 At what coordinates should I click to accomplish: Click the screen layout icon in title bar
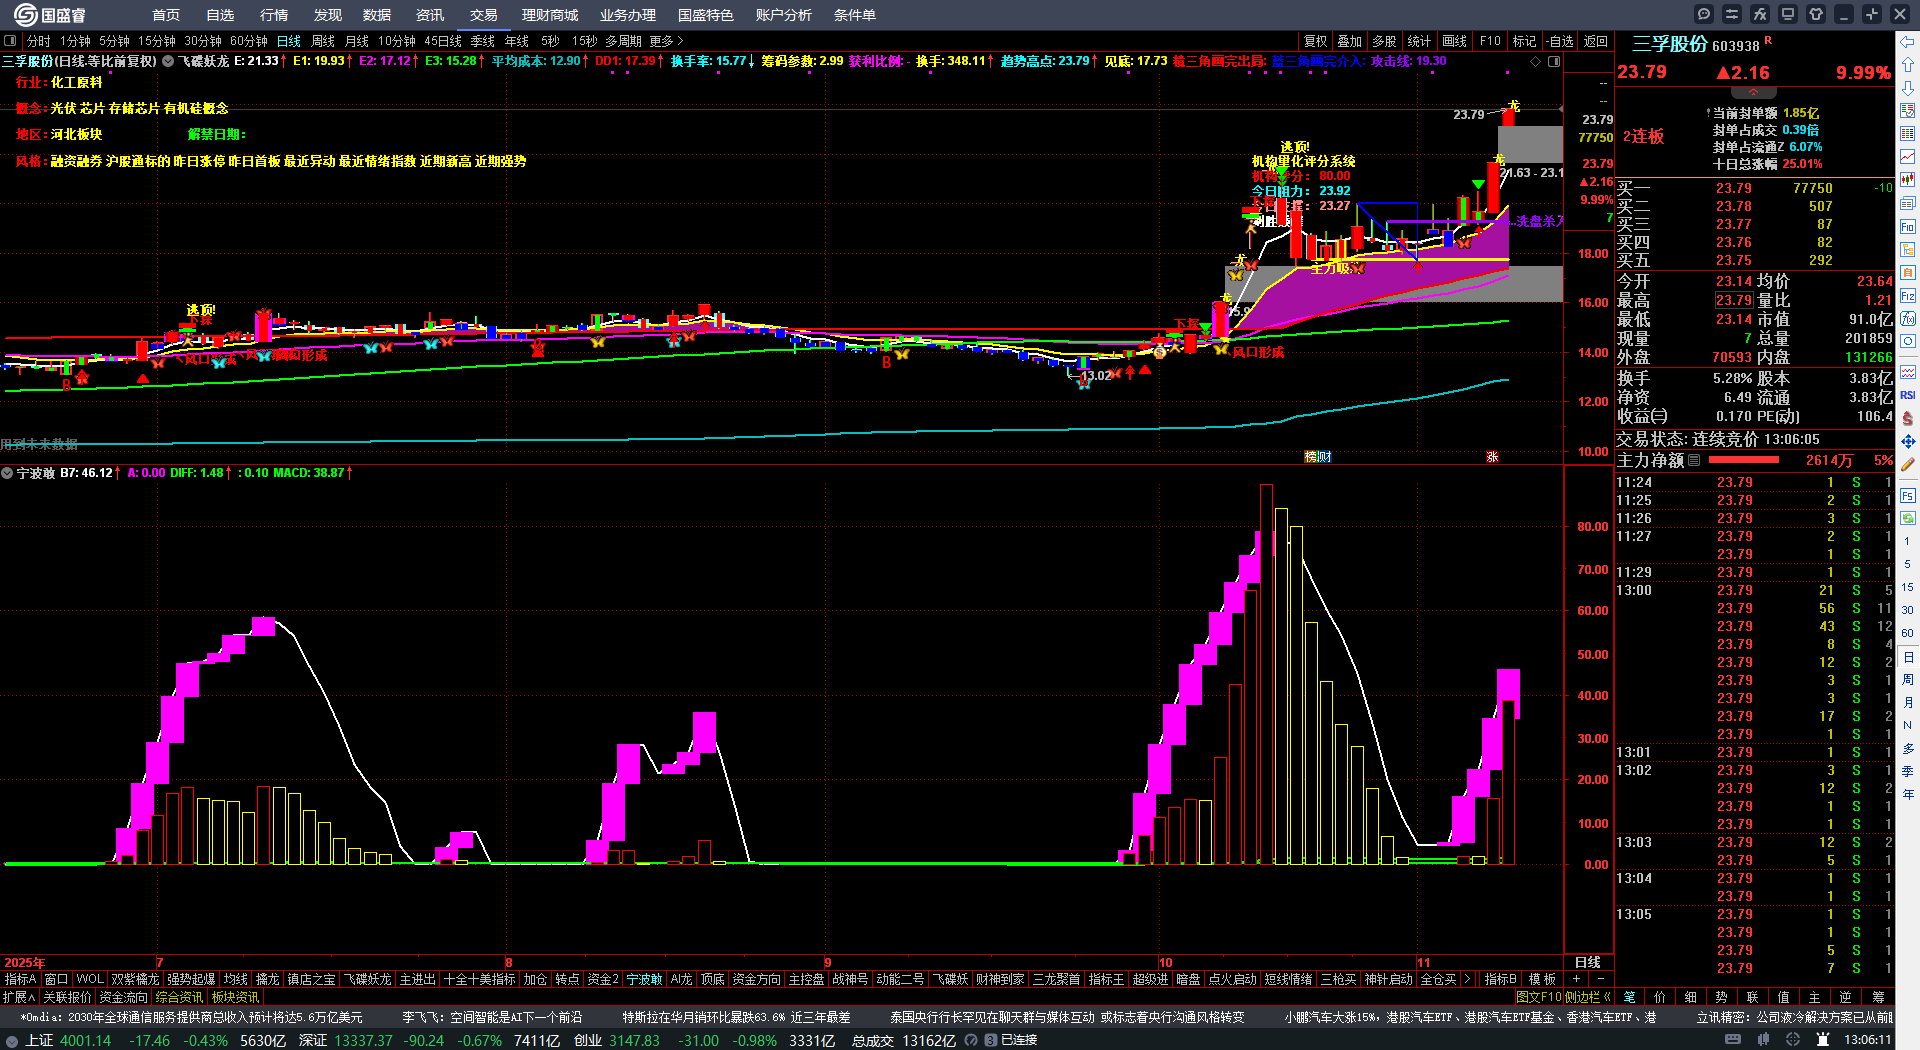1788,14
